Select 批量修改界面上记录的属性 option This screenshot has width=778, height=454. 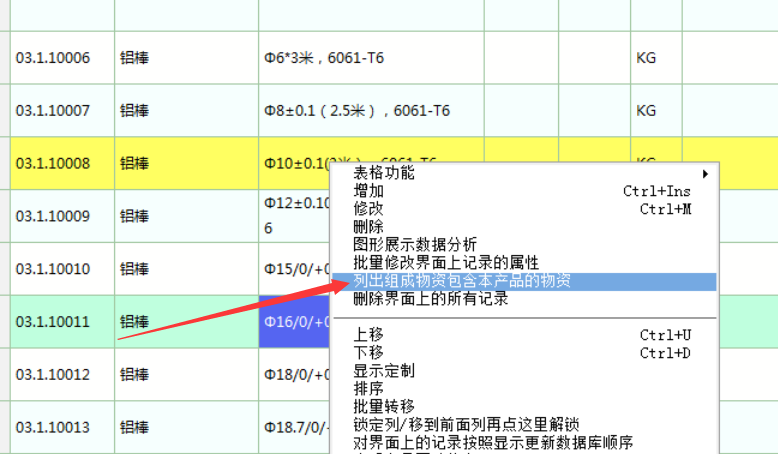(x=446, y=263)
